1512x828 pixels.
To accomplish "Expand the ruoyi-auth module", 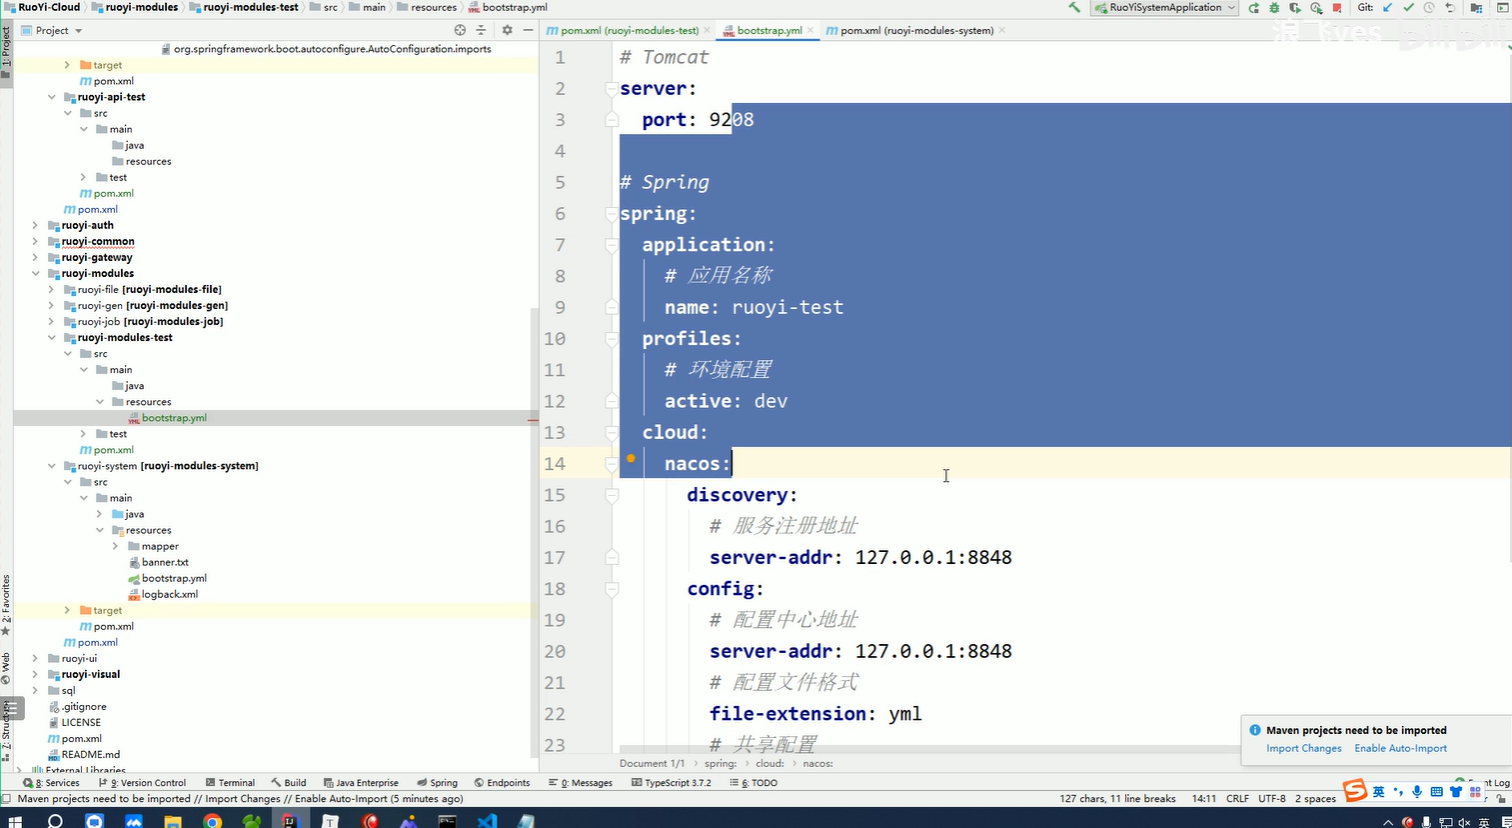I will coord(36,225).
